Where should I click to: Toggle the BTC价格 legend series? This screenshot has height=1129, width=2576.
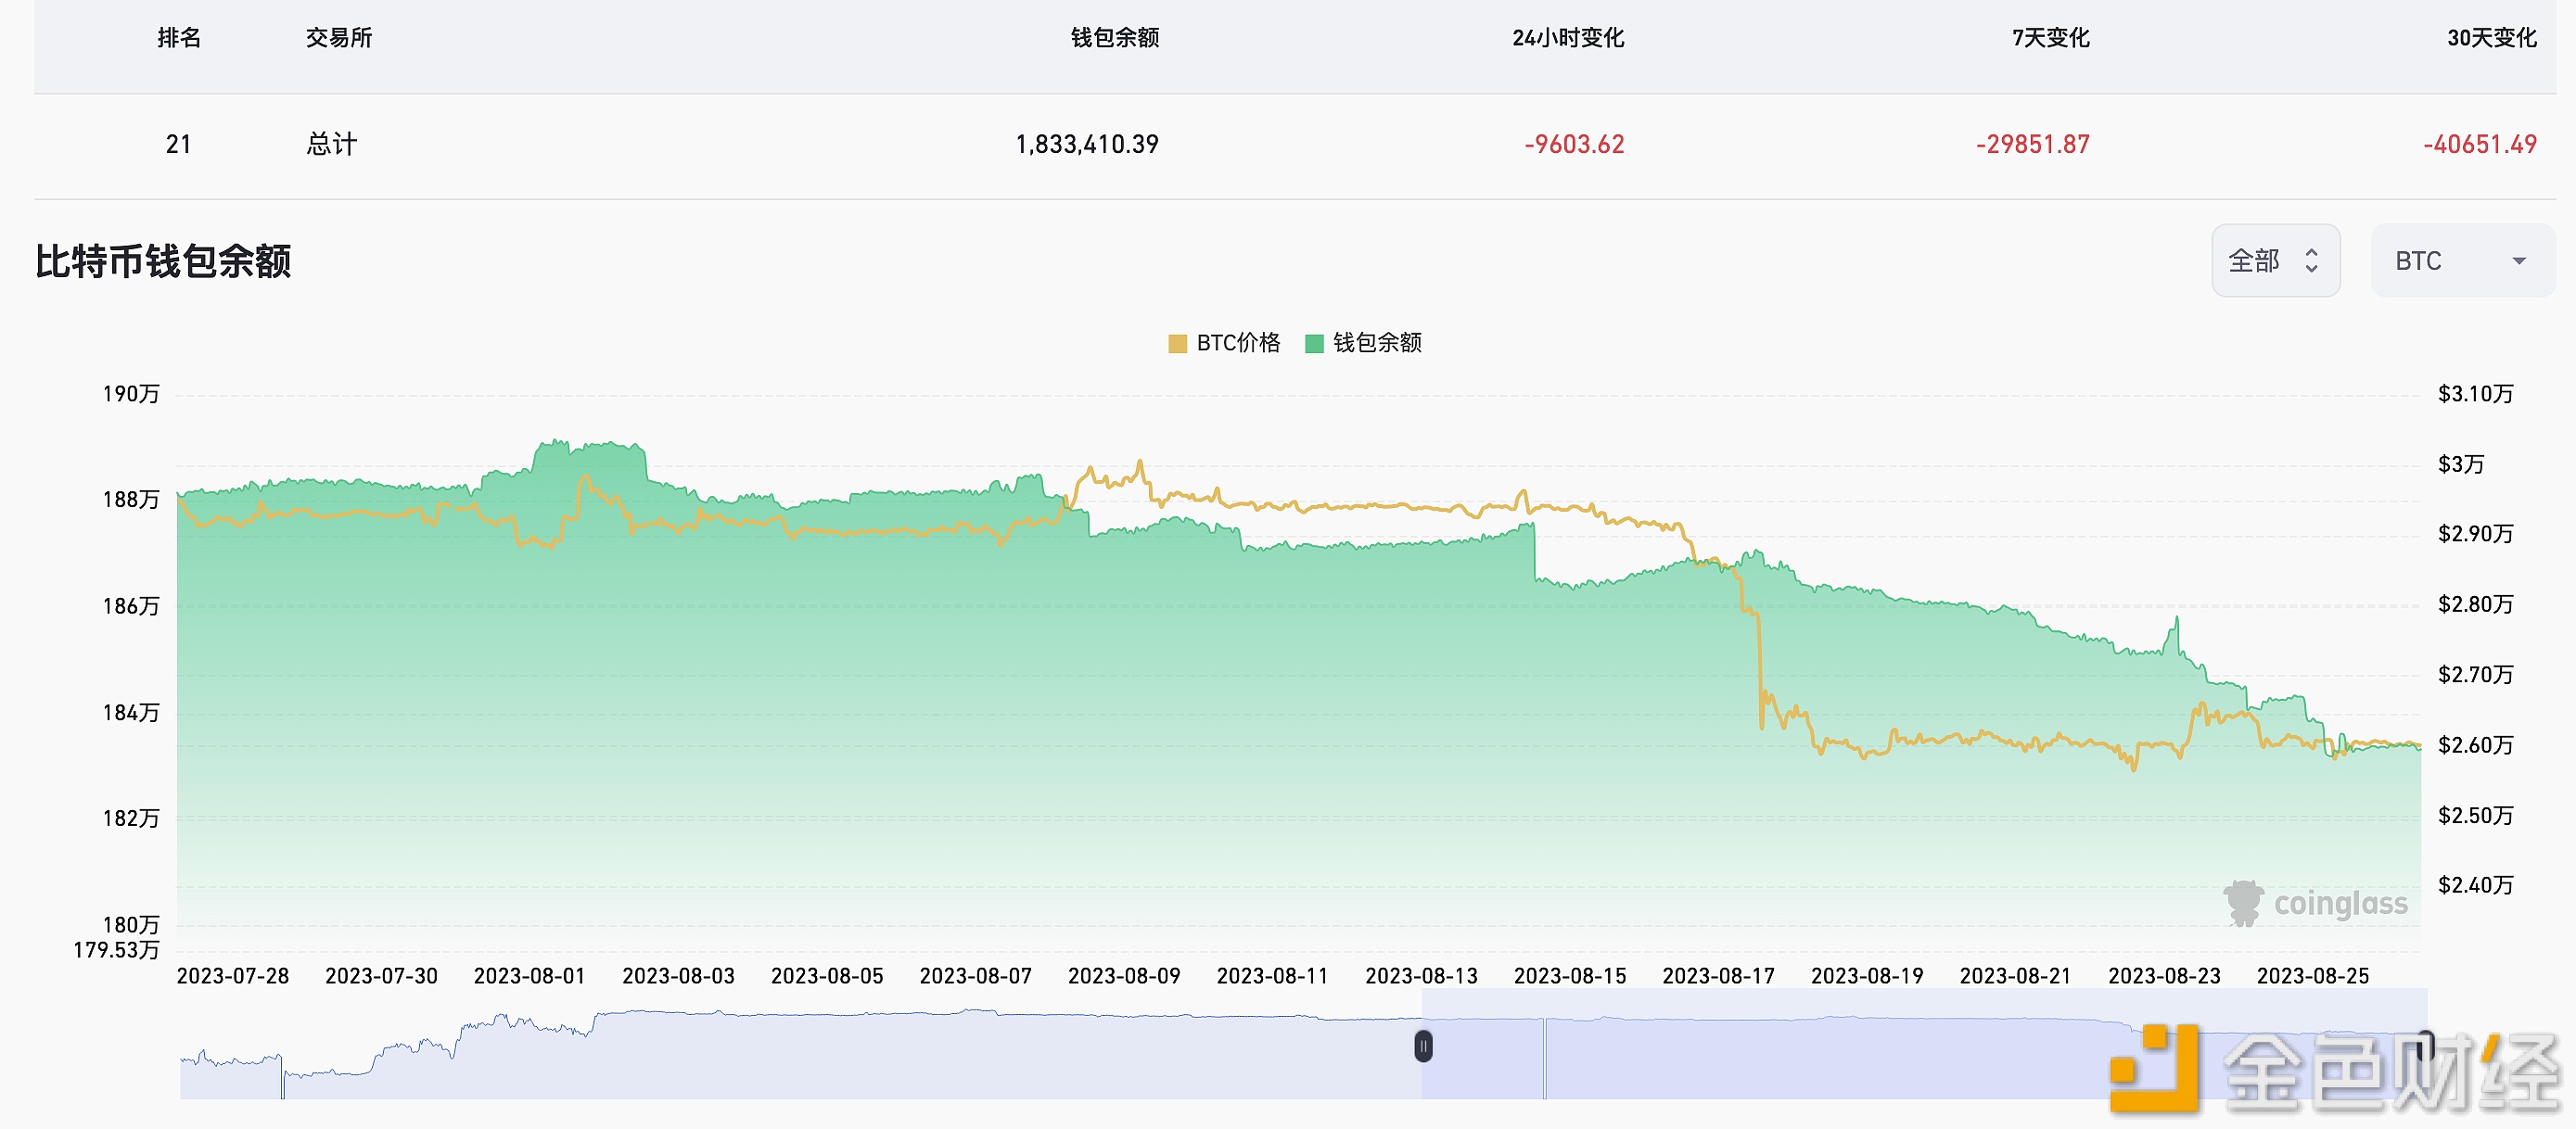point(1224,343)
